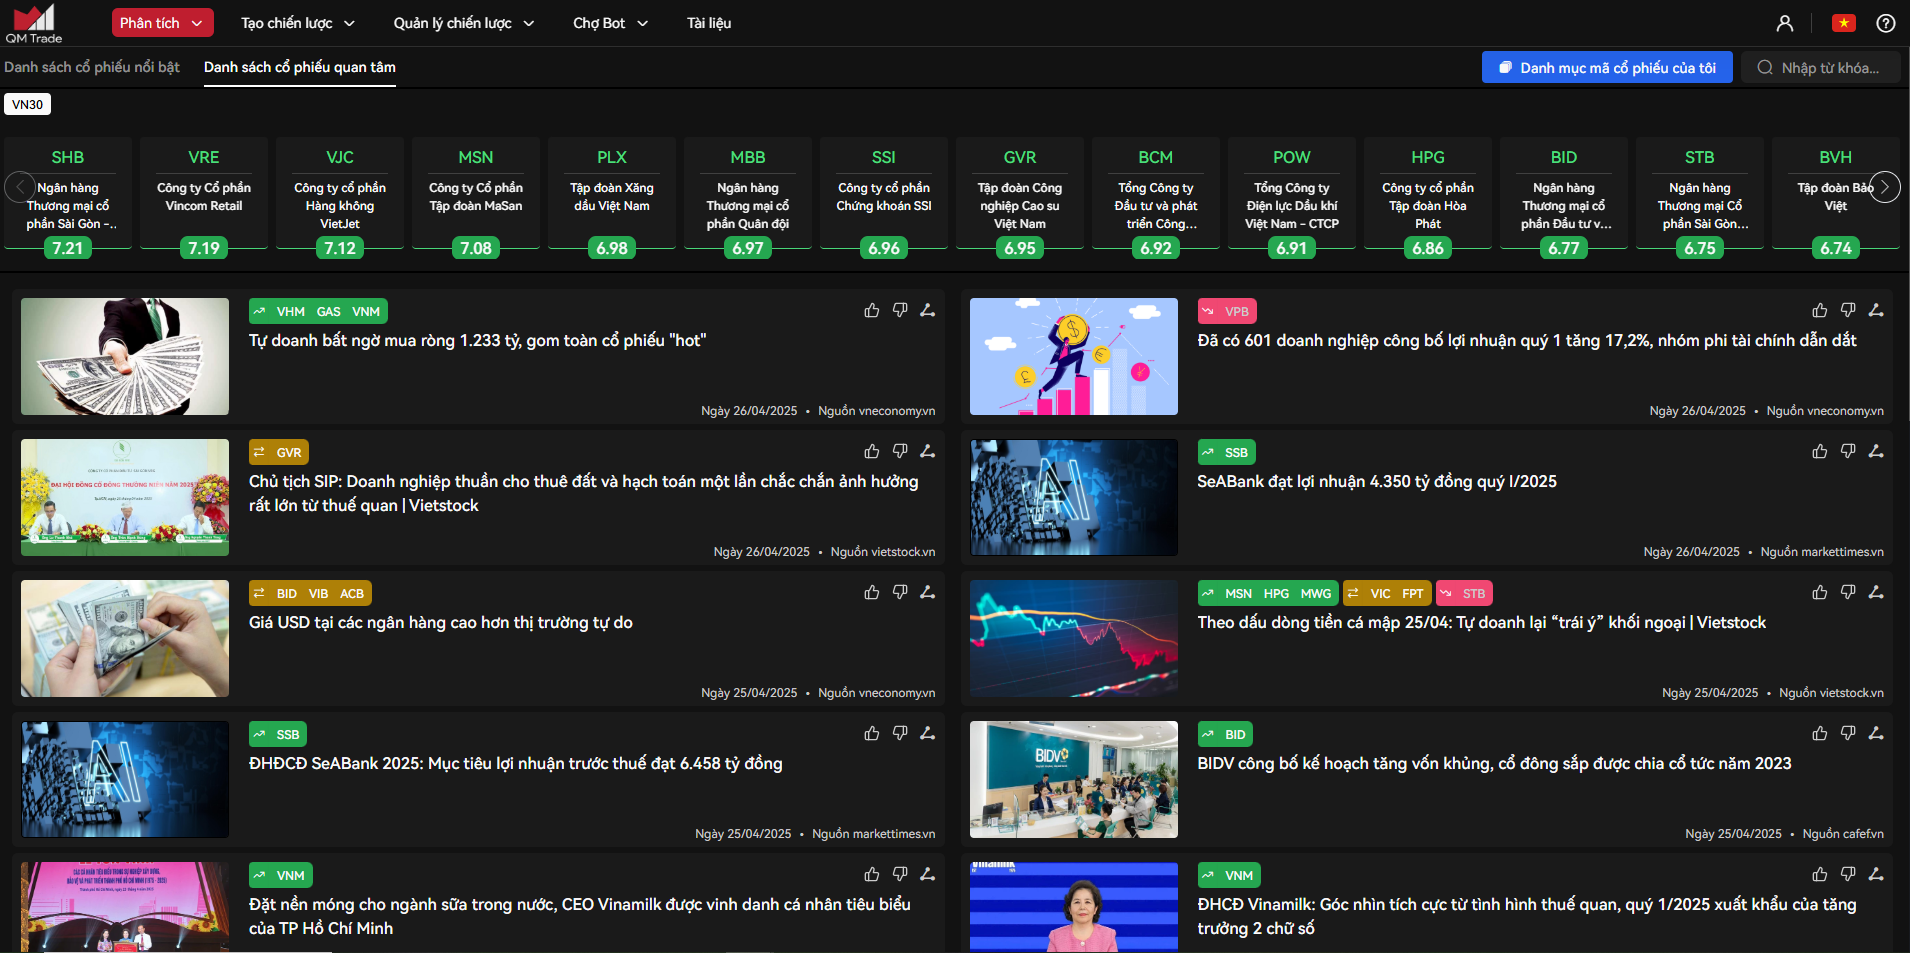Screen dimensions: 1910x953
Task: Open the BIDV office photo thumbnail
Action: 1074,779
